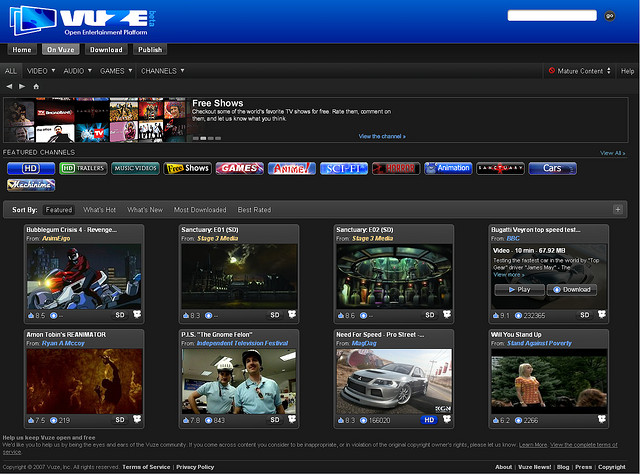
Task: Open the Bubblegum Crisis 4 thumbnail
Action: pos(84,276)
